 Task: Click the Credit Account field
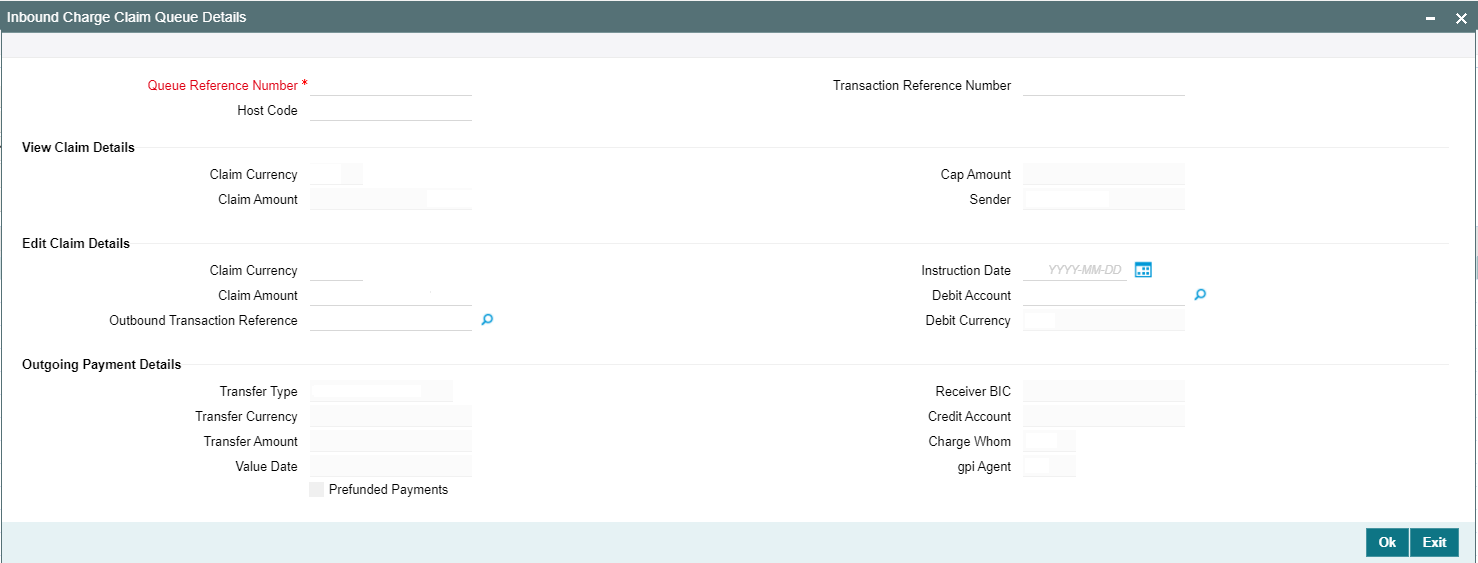point(1104,416)
